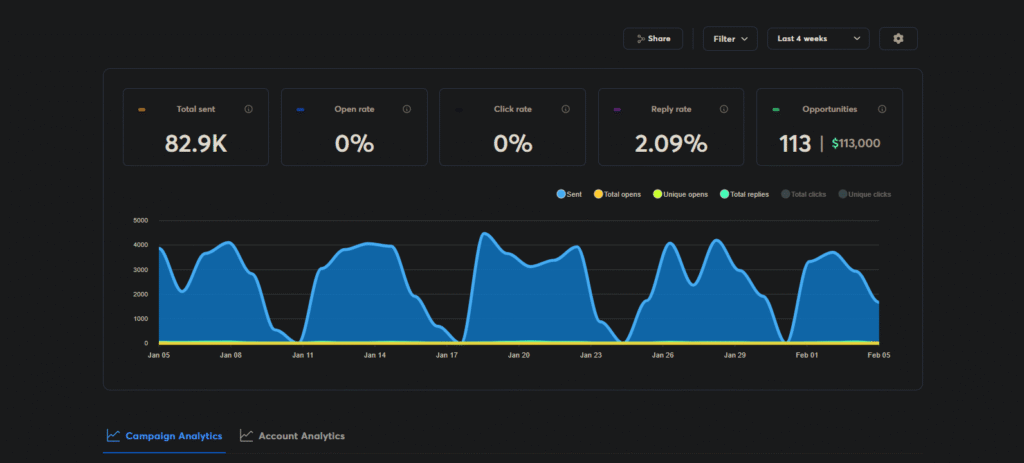Screen dimensions: 1024x463
Task: Click the Open rate info icon
Action: pos(407,109)
